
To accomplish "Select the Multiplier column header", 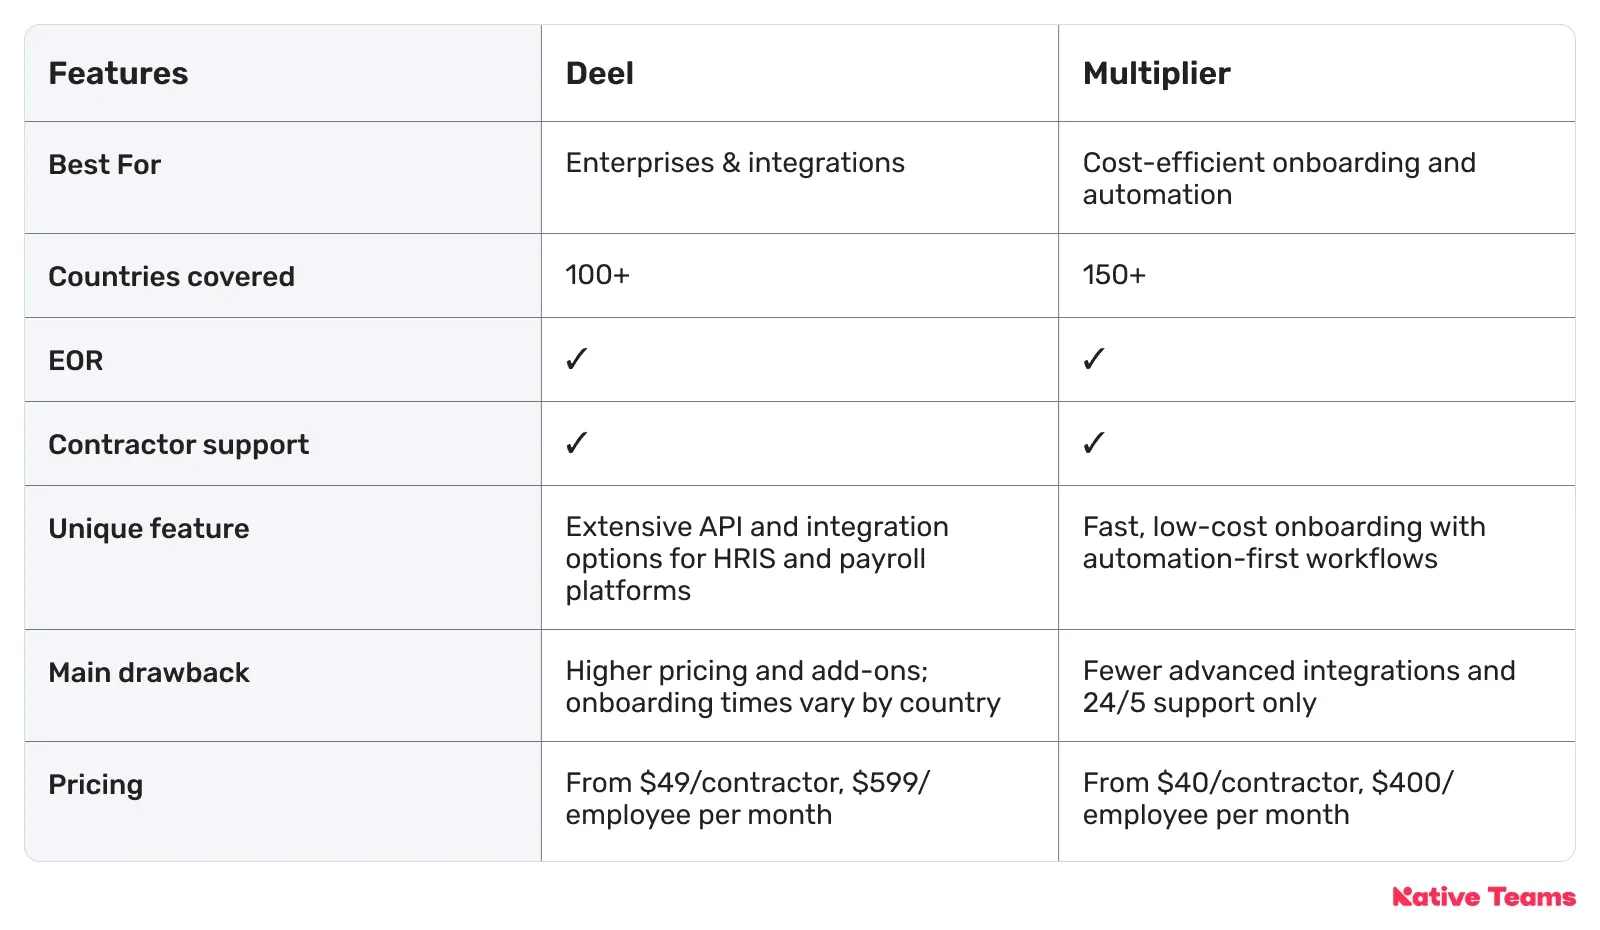I will click(1157, 73).
